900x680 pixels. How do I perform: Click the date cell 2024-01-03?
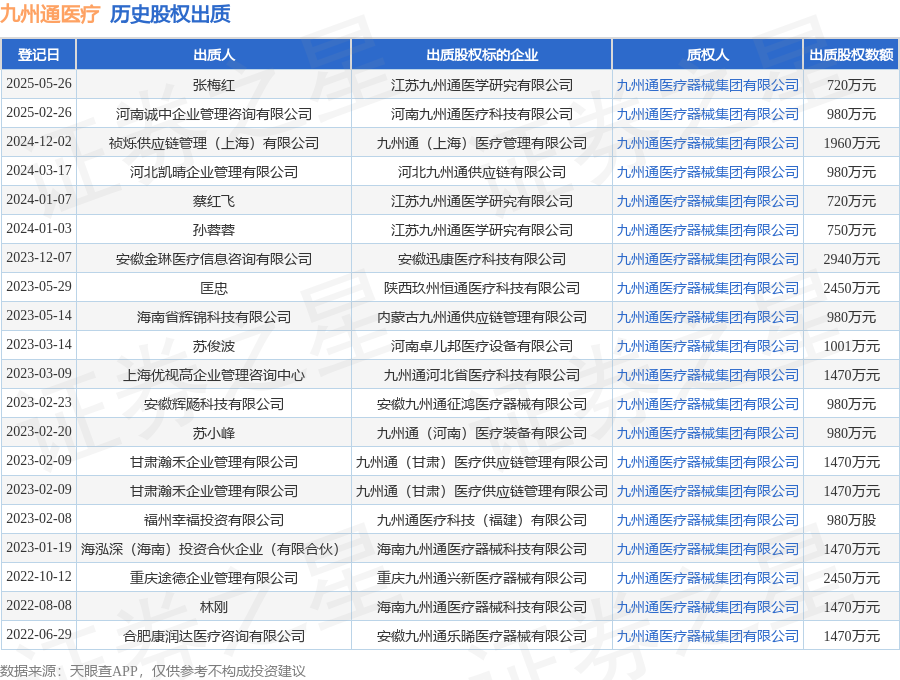coord(38,228)
